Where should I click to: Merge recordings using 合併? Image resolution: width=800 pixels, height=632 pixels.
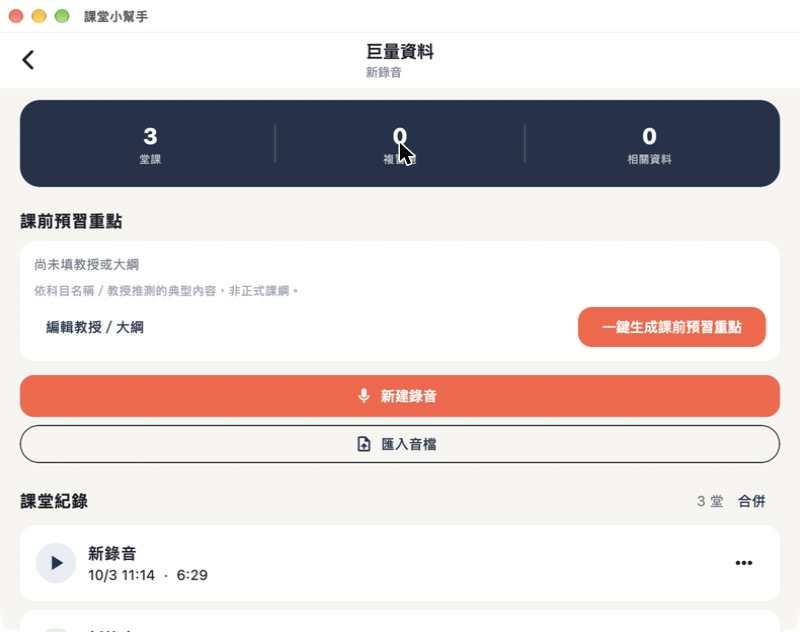click(x=752, y=501)
